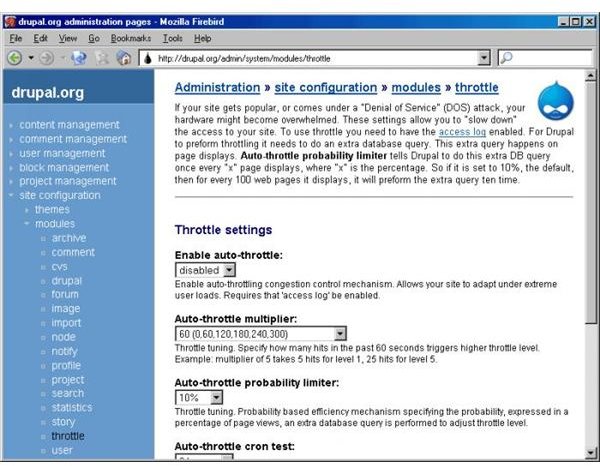
Task: Open the cvs module link
Action: [x=59, y=266]
